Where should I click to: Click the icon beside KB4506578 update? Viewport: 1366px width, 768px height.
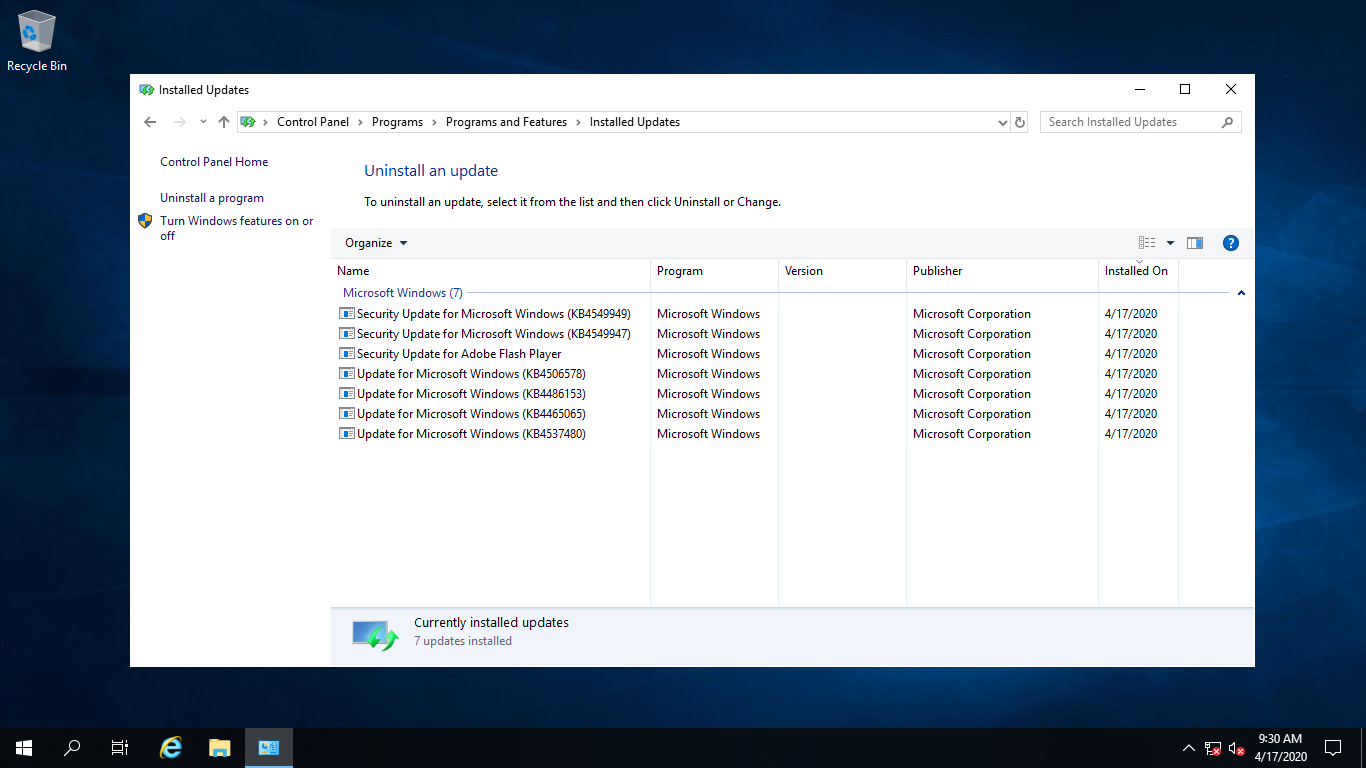[347, 374]
